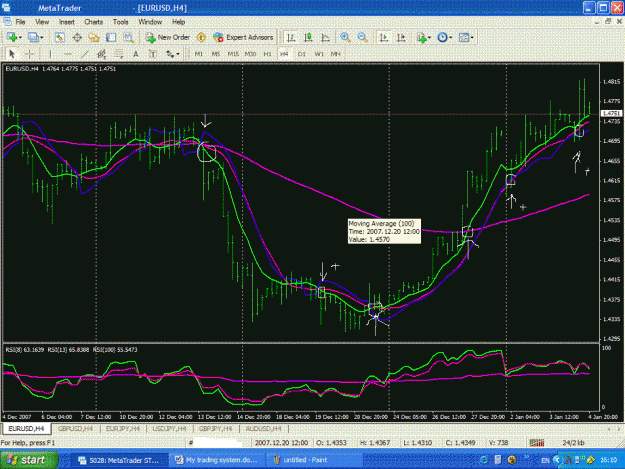Select the Vertical Line drawing tool
The image size is (625, 469).
[x=50, y=54]
